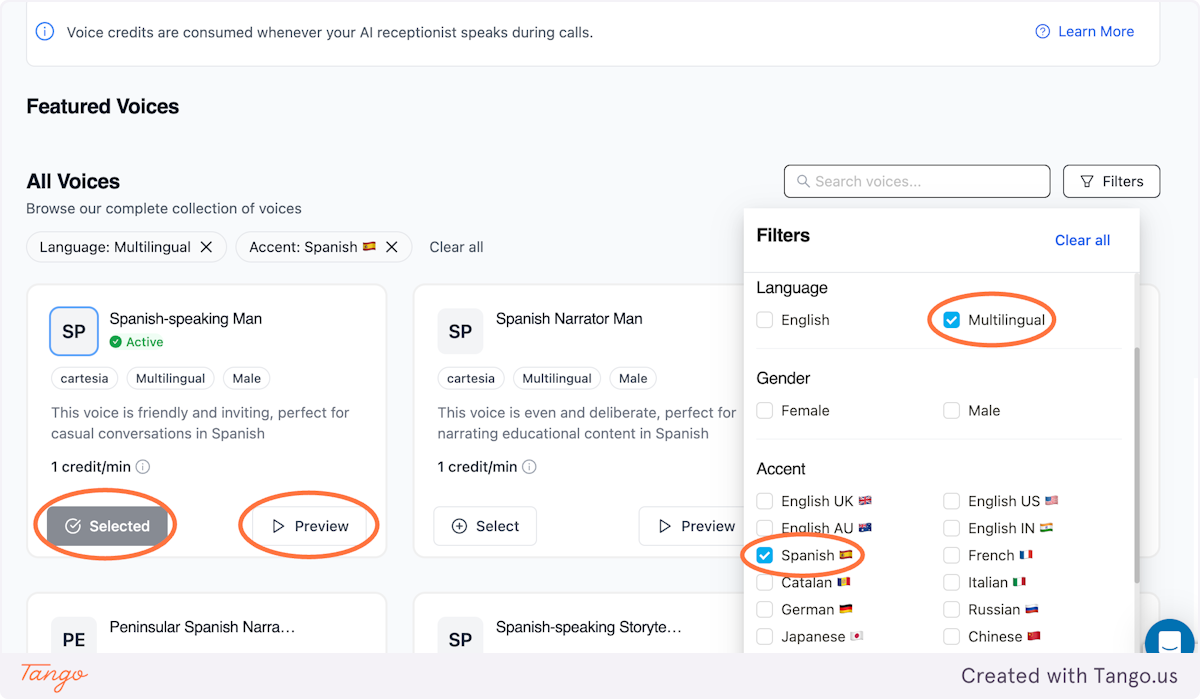Click the magnifier icon in the search voices field

[x=803, y=181]
